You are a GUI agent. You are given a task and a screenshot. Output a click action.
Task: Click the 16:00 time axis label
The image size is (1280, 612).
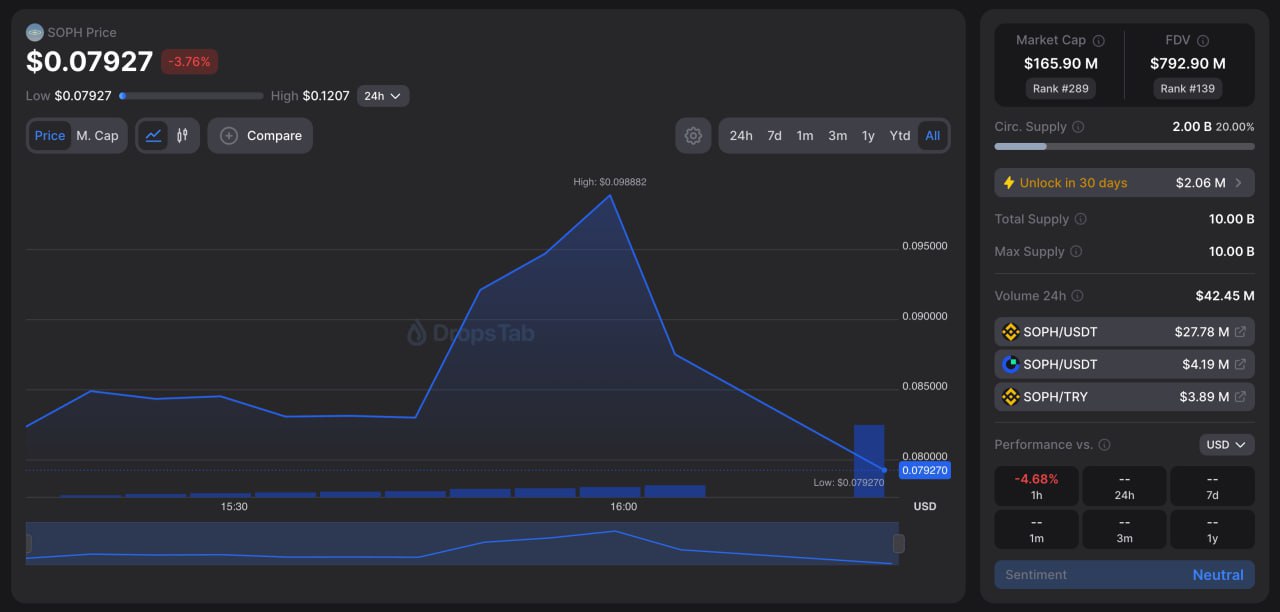coord(623,507)
